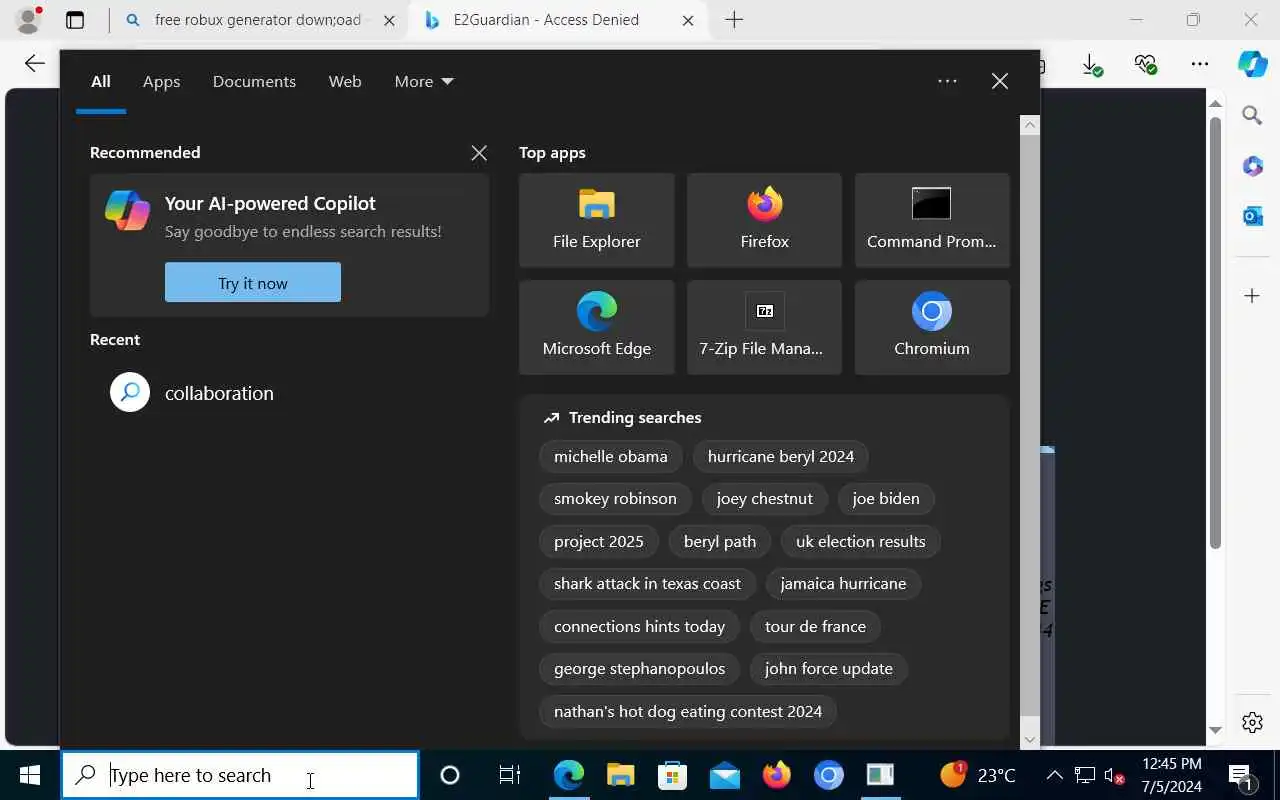Open Outlook in Edge sidebar

tap(1252, 216)
